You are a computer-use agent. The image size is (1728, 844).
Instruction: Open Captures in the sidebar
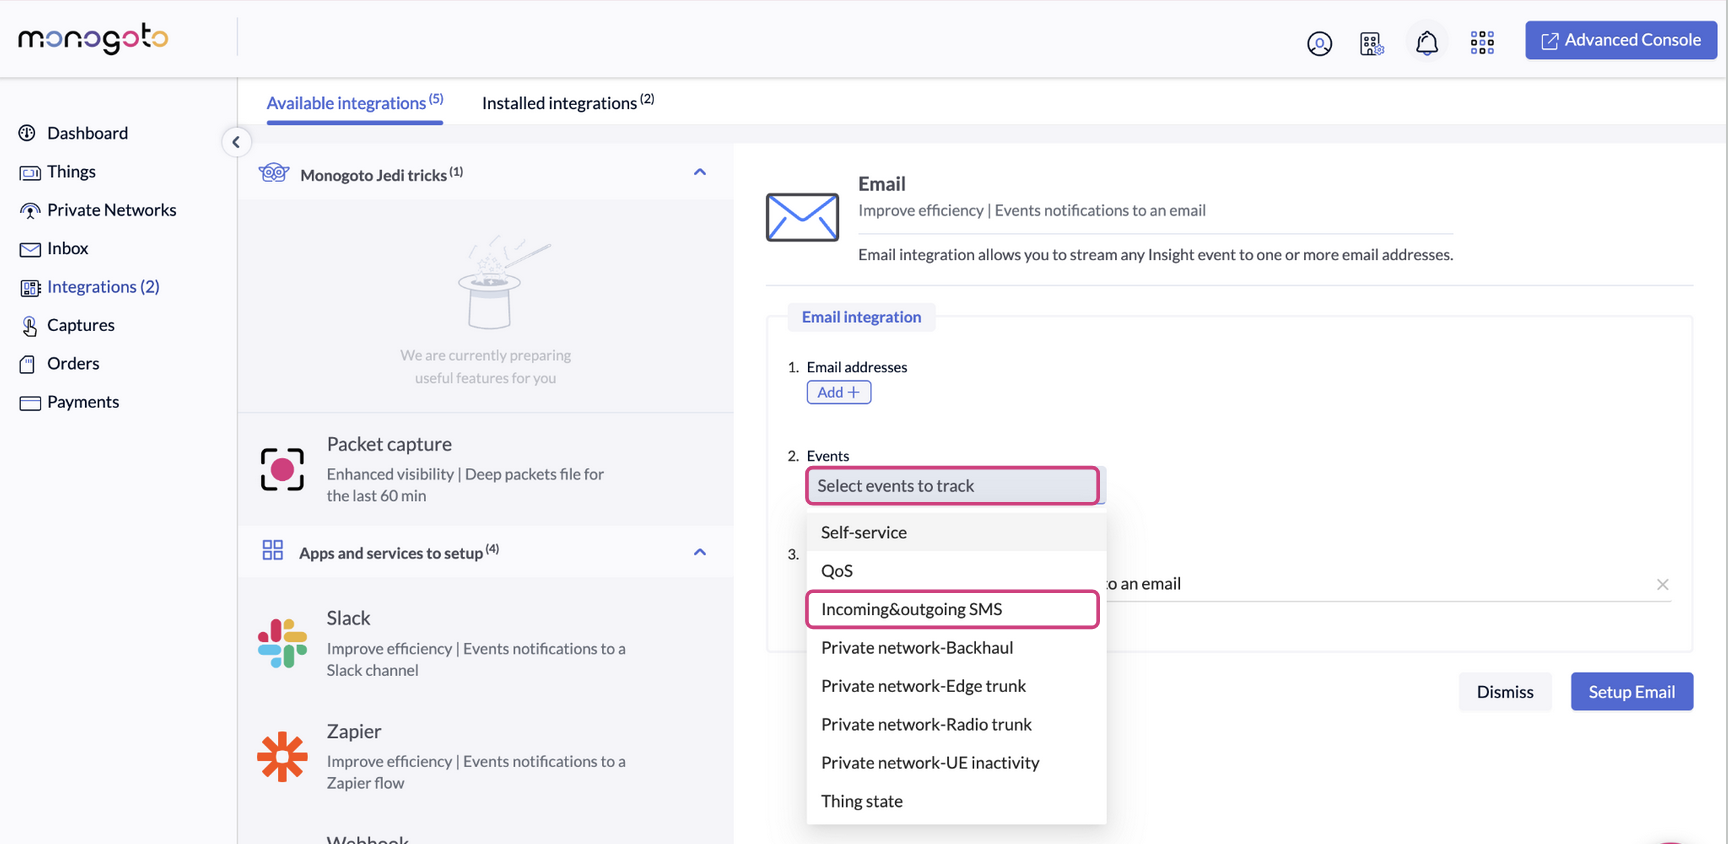pos(80,325)
